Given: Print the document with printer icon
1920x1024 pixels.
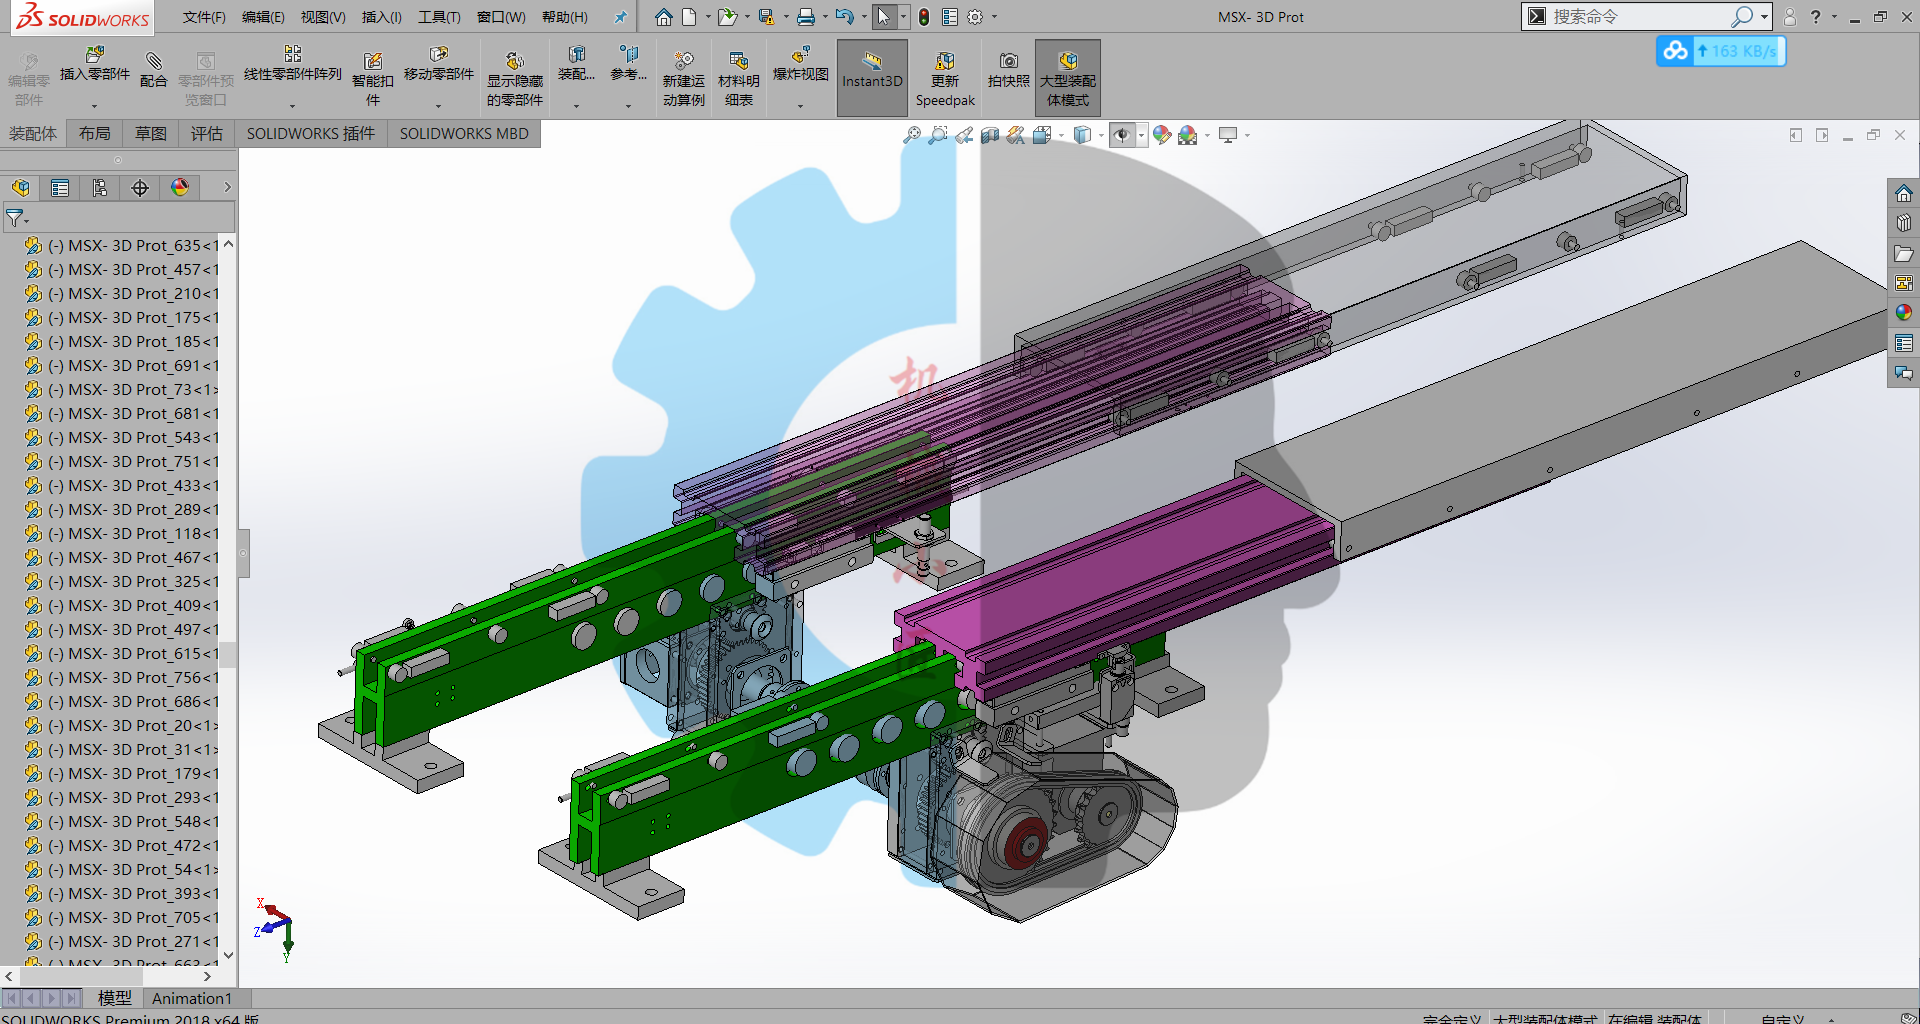Looking at the screenshot, I should point(805,17).
